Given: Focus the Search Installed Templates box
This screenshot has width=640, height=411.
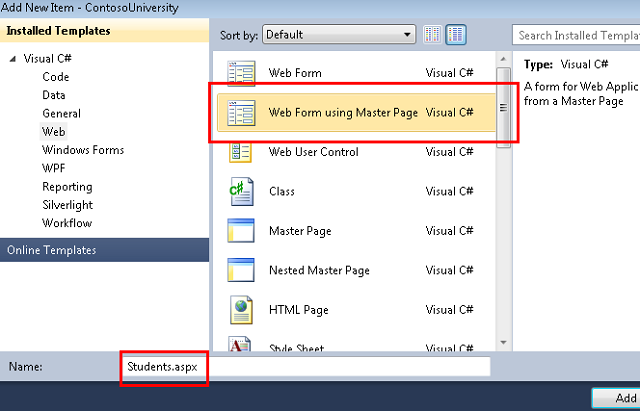Looking at the screenshot, I should pos(575,35).
